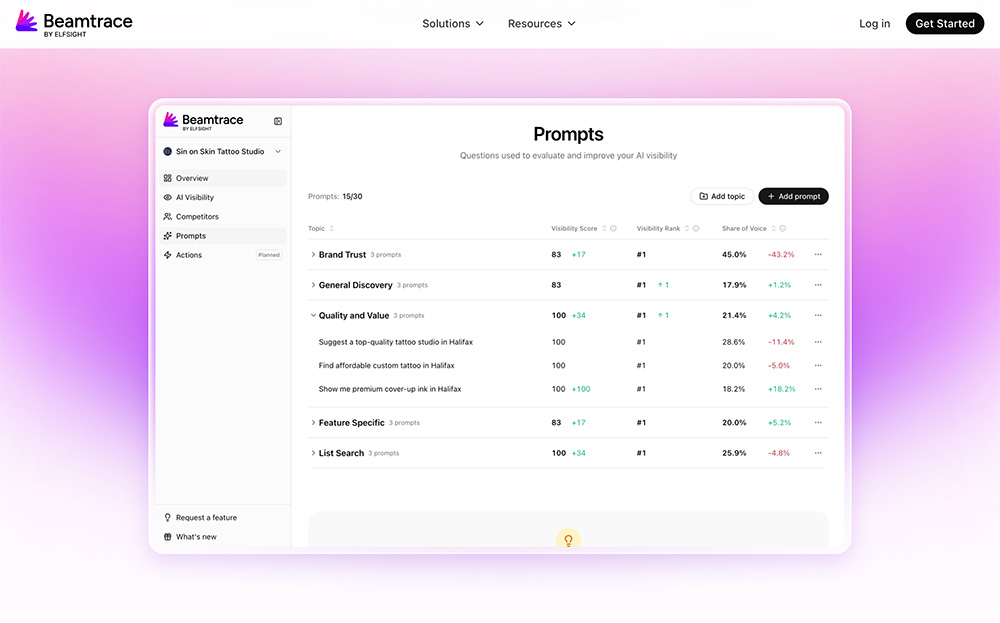1000x623 pixels.
Task: Click 'Show me premium cover-up ink in Halifax' prompt
Action: (x=390, y=389)
